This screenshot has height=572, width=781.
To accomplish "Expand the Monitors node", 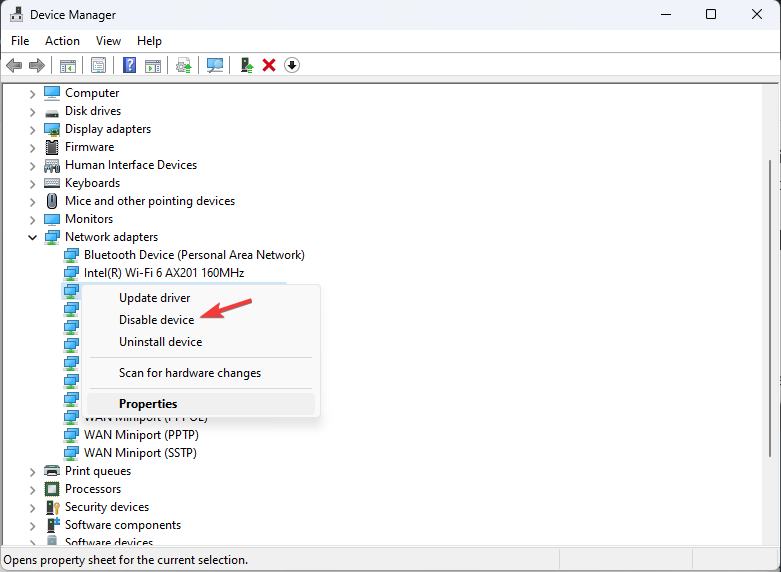I will (x=32, y=219).
